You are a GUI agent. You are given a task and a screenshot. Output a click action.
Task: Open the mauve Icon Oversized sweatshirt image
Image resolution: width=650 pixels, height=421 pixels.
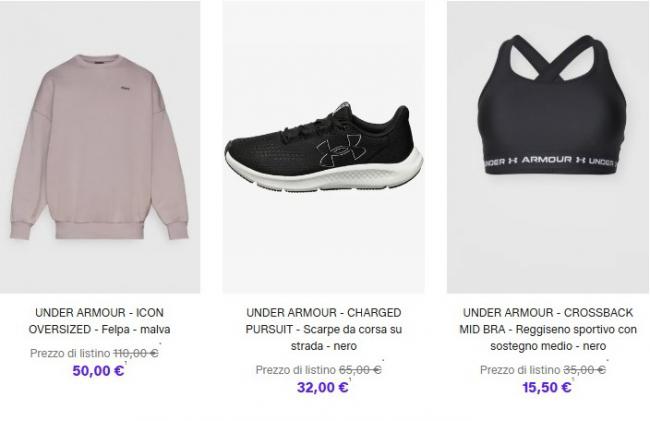(99, 147)
